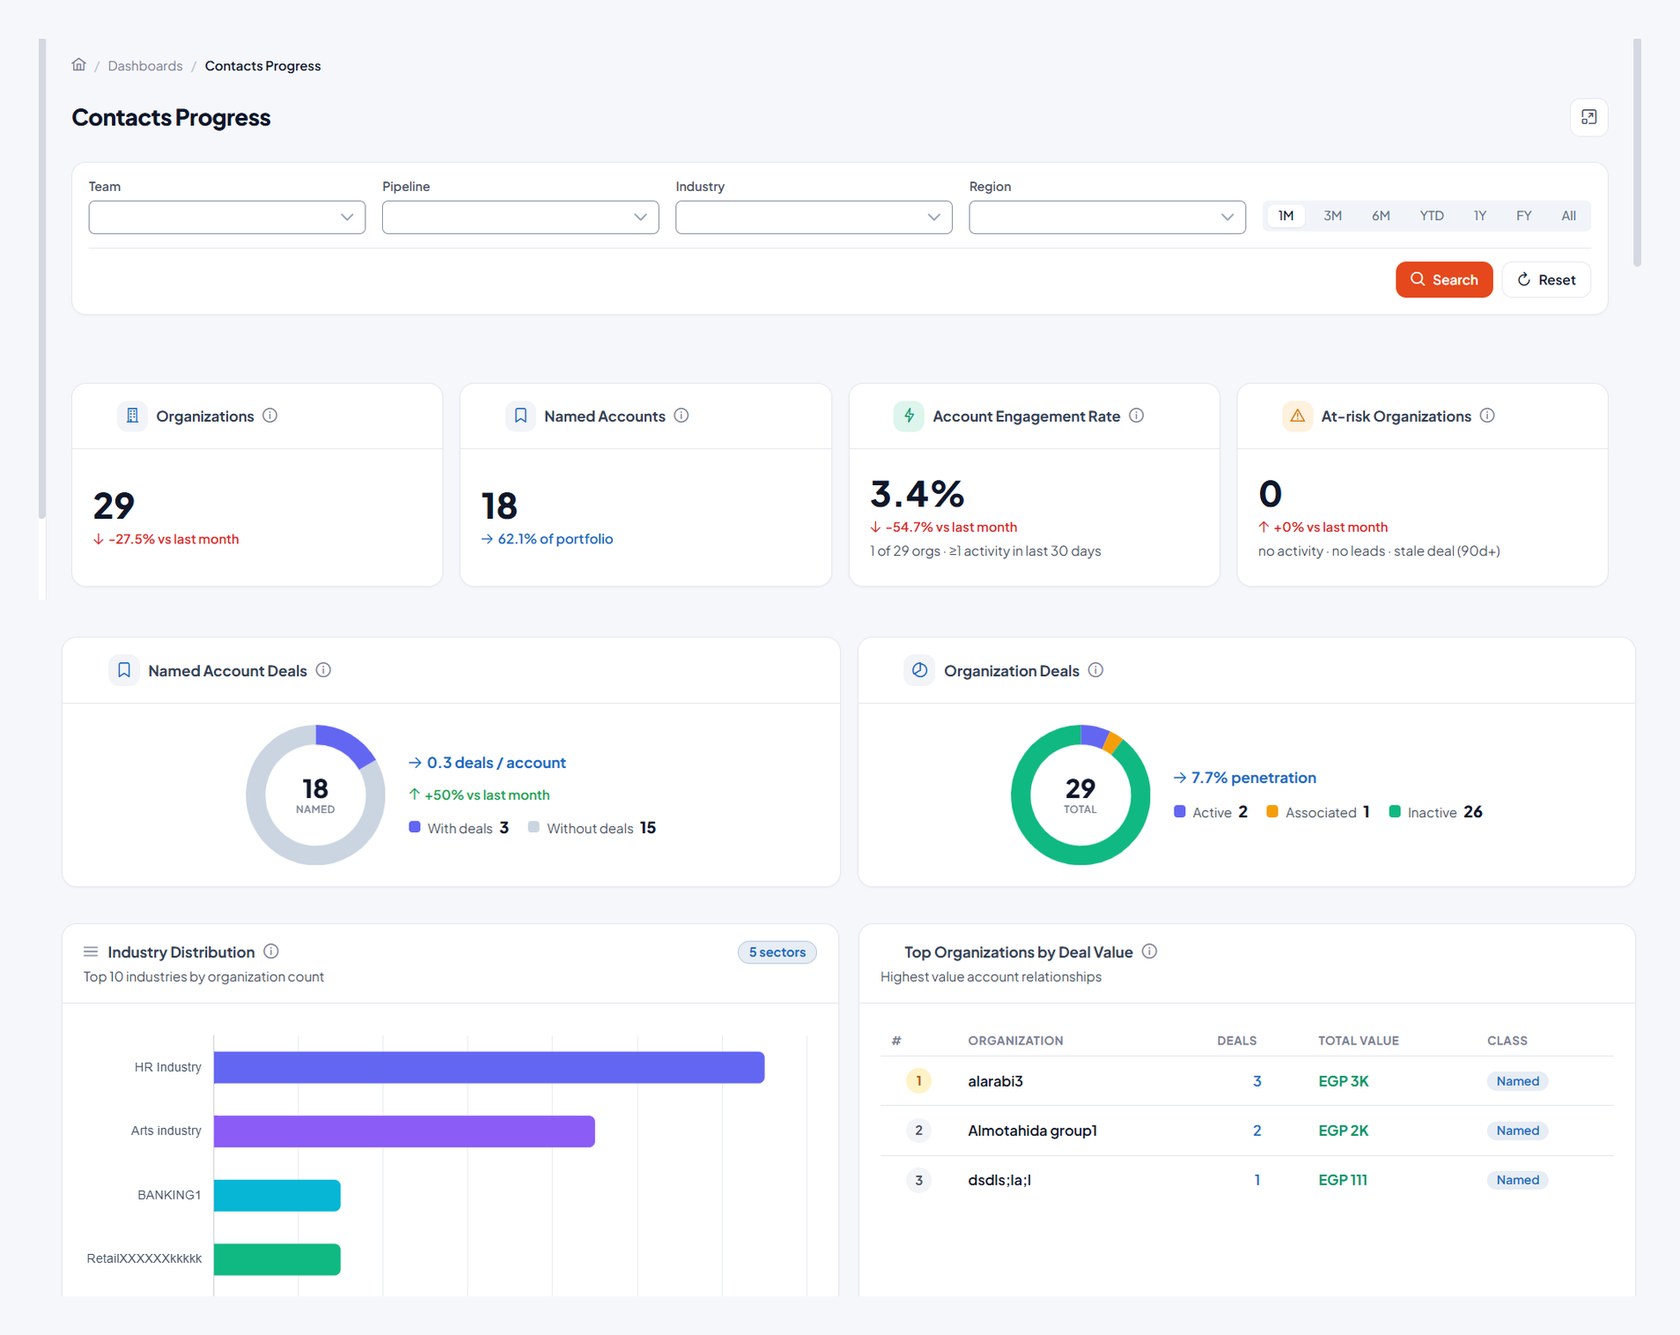Click the page vertical scrollbar

pyautogui.click(x=1637, y=152)
